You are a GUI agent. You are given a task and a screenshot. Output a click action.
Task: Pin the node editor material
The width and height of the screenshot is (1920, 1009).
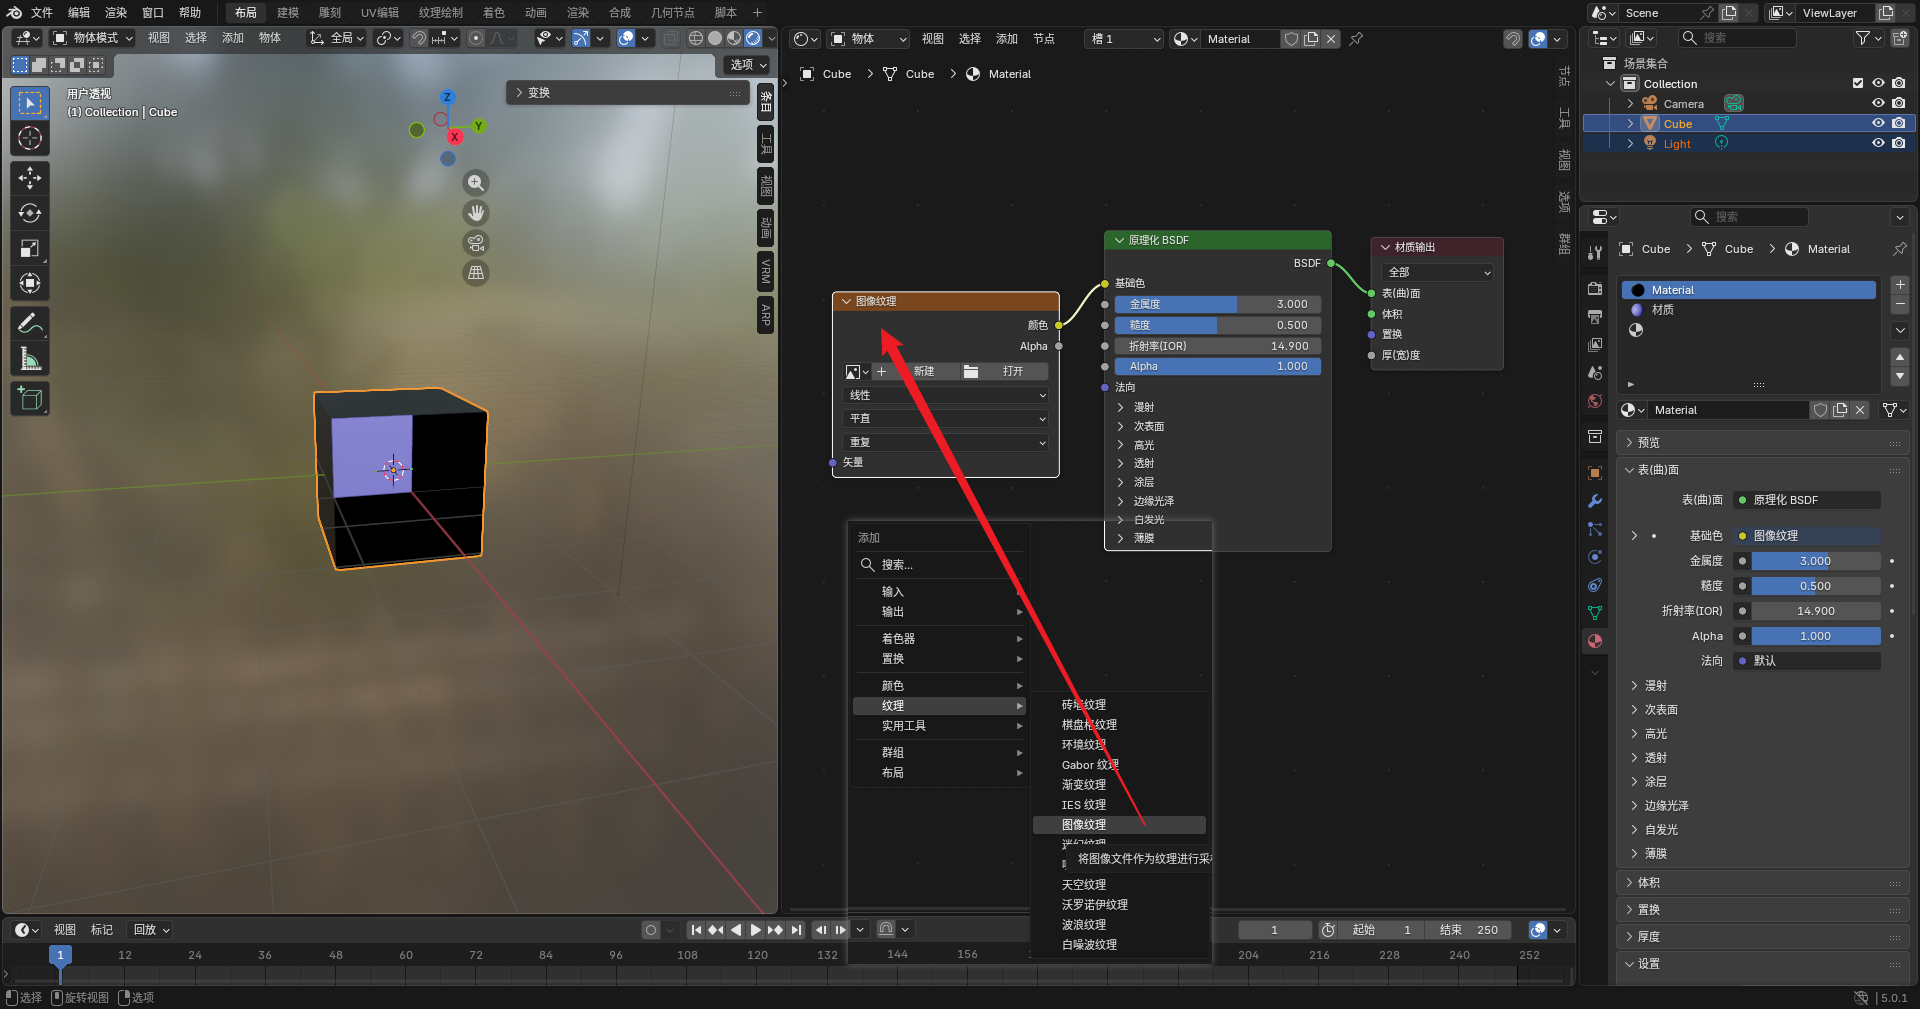1356,39
